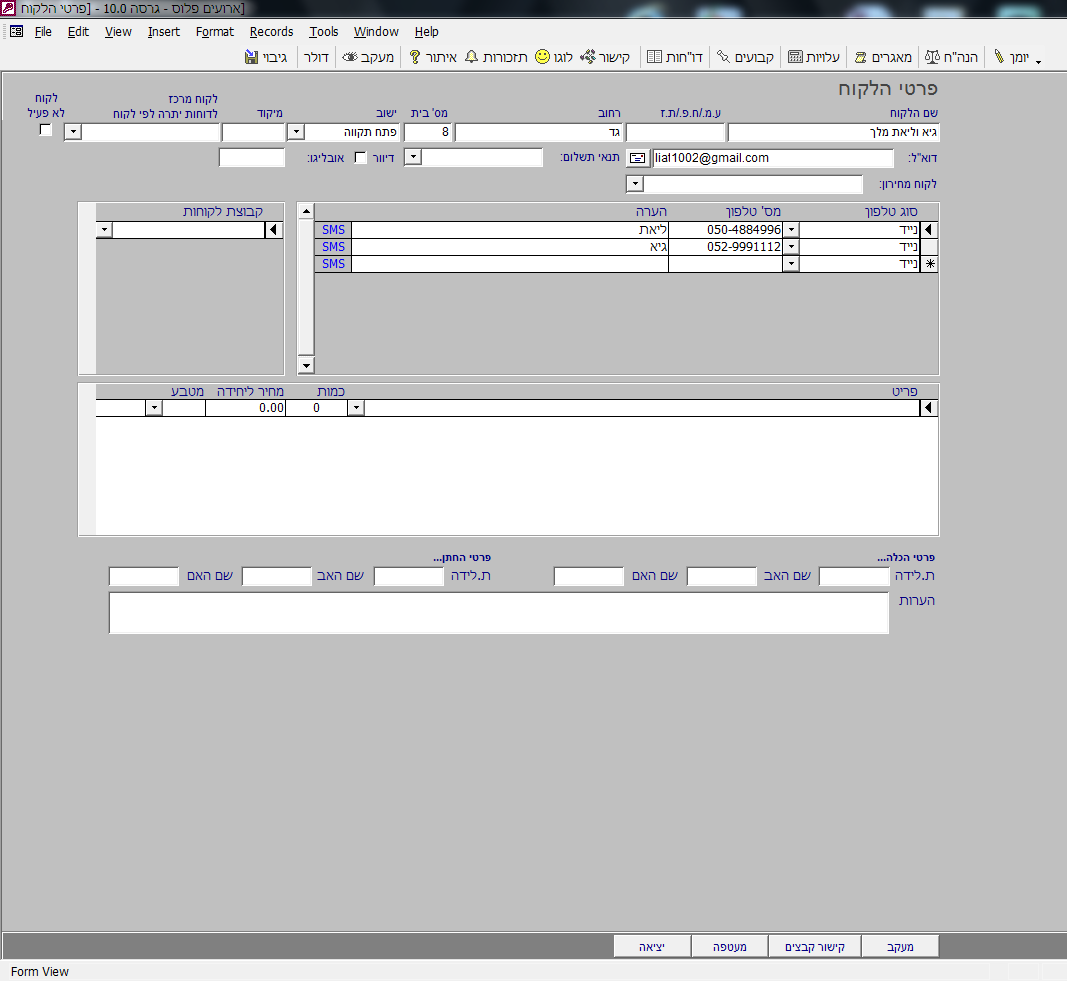Screen dimensions: 1067x981
Task: Open phone type dropdown for 052-9991112
Action: point(791,247)
